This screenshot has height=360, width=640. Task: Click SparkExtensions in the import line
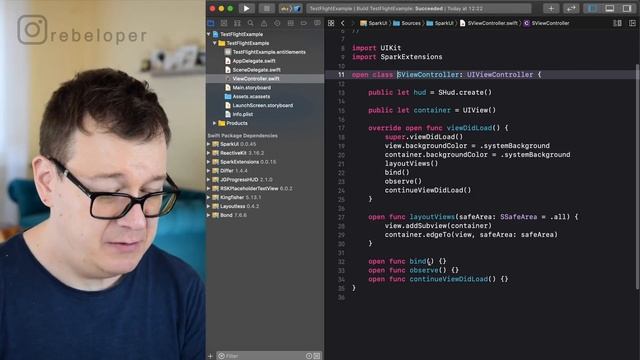pyautogui.click(x=411, y=57)
